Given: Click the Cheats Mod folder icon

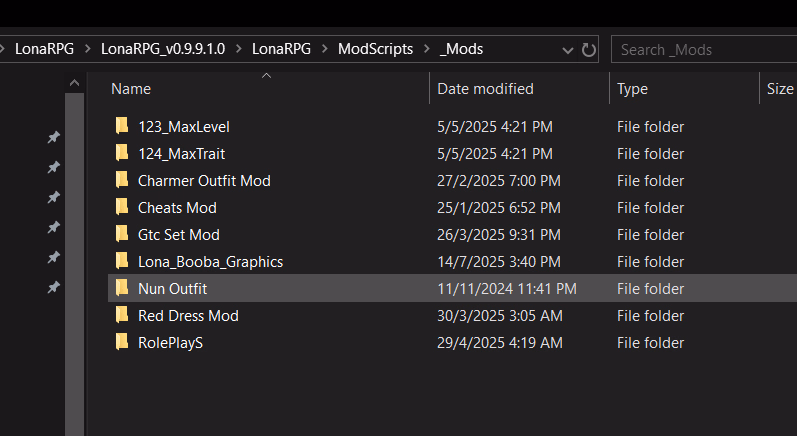Looking at the screenshot, I should click(122, 207).
